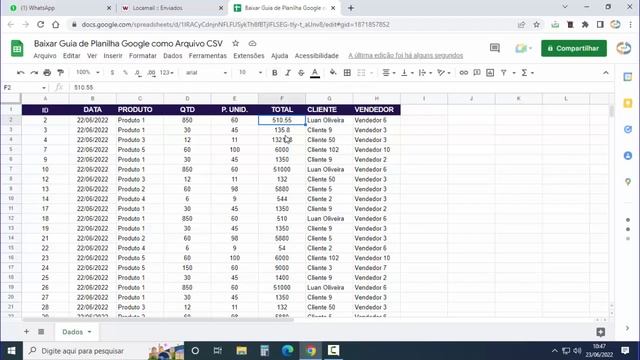Open the fill color picker
640x360 pixels.
coord(333,73)
